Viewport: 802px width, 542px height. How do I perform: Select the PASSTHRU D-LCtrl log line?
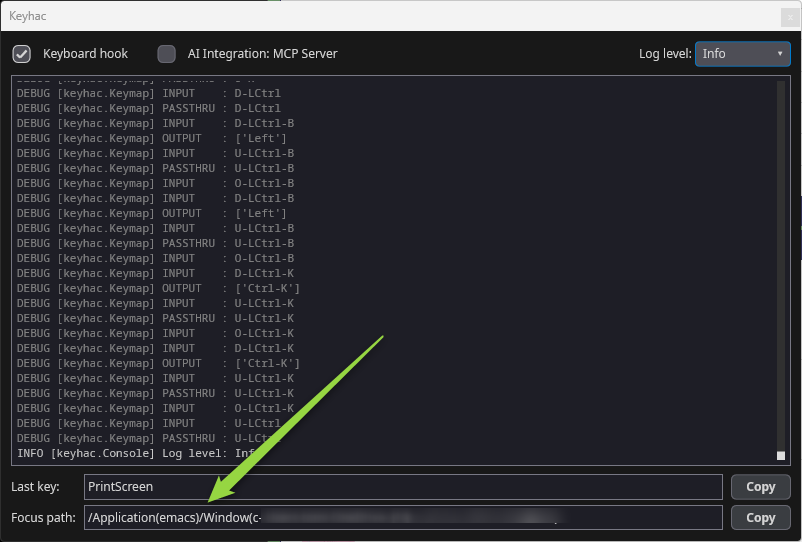click(149, 108)
